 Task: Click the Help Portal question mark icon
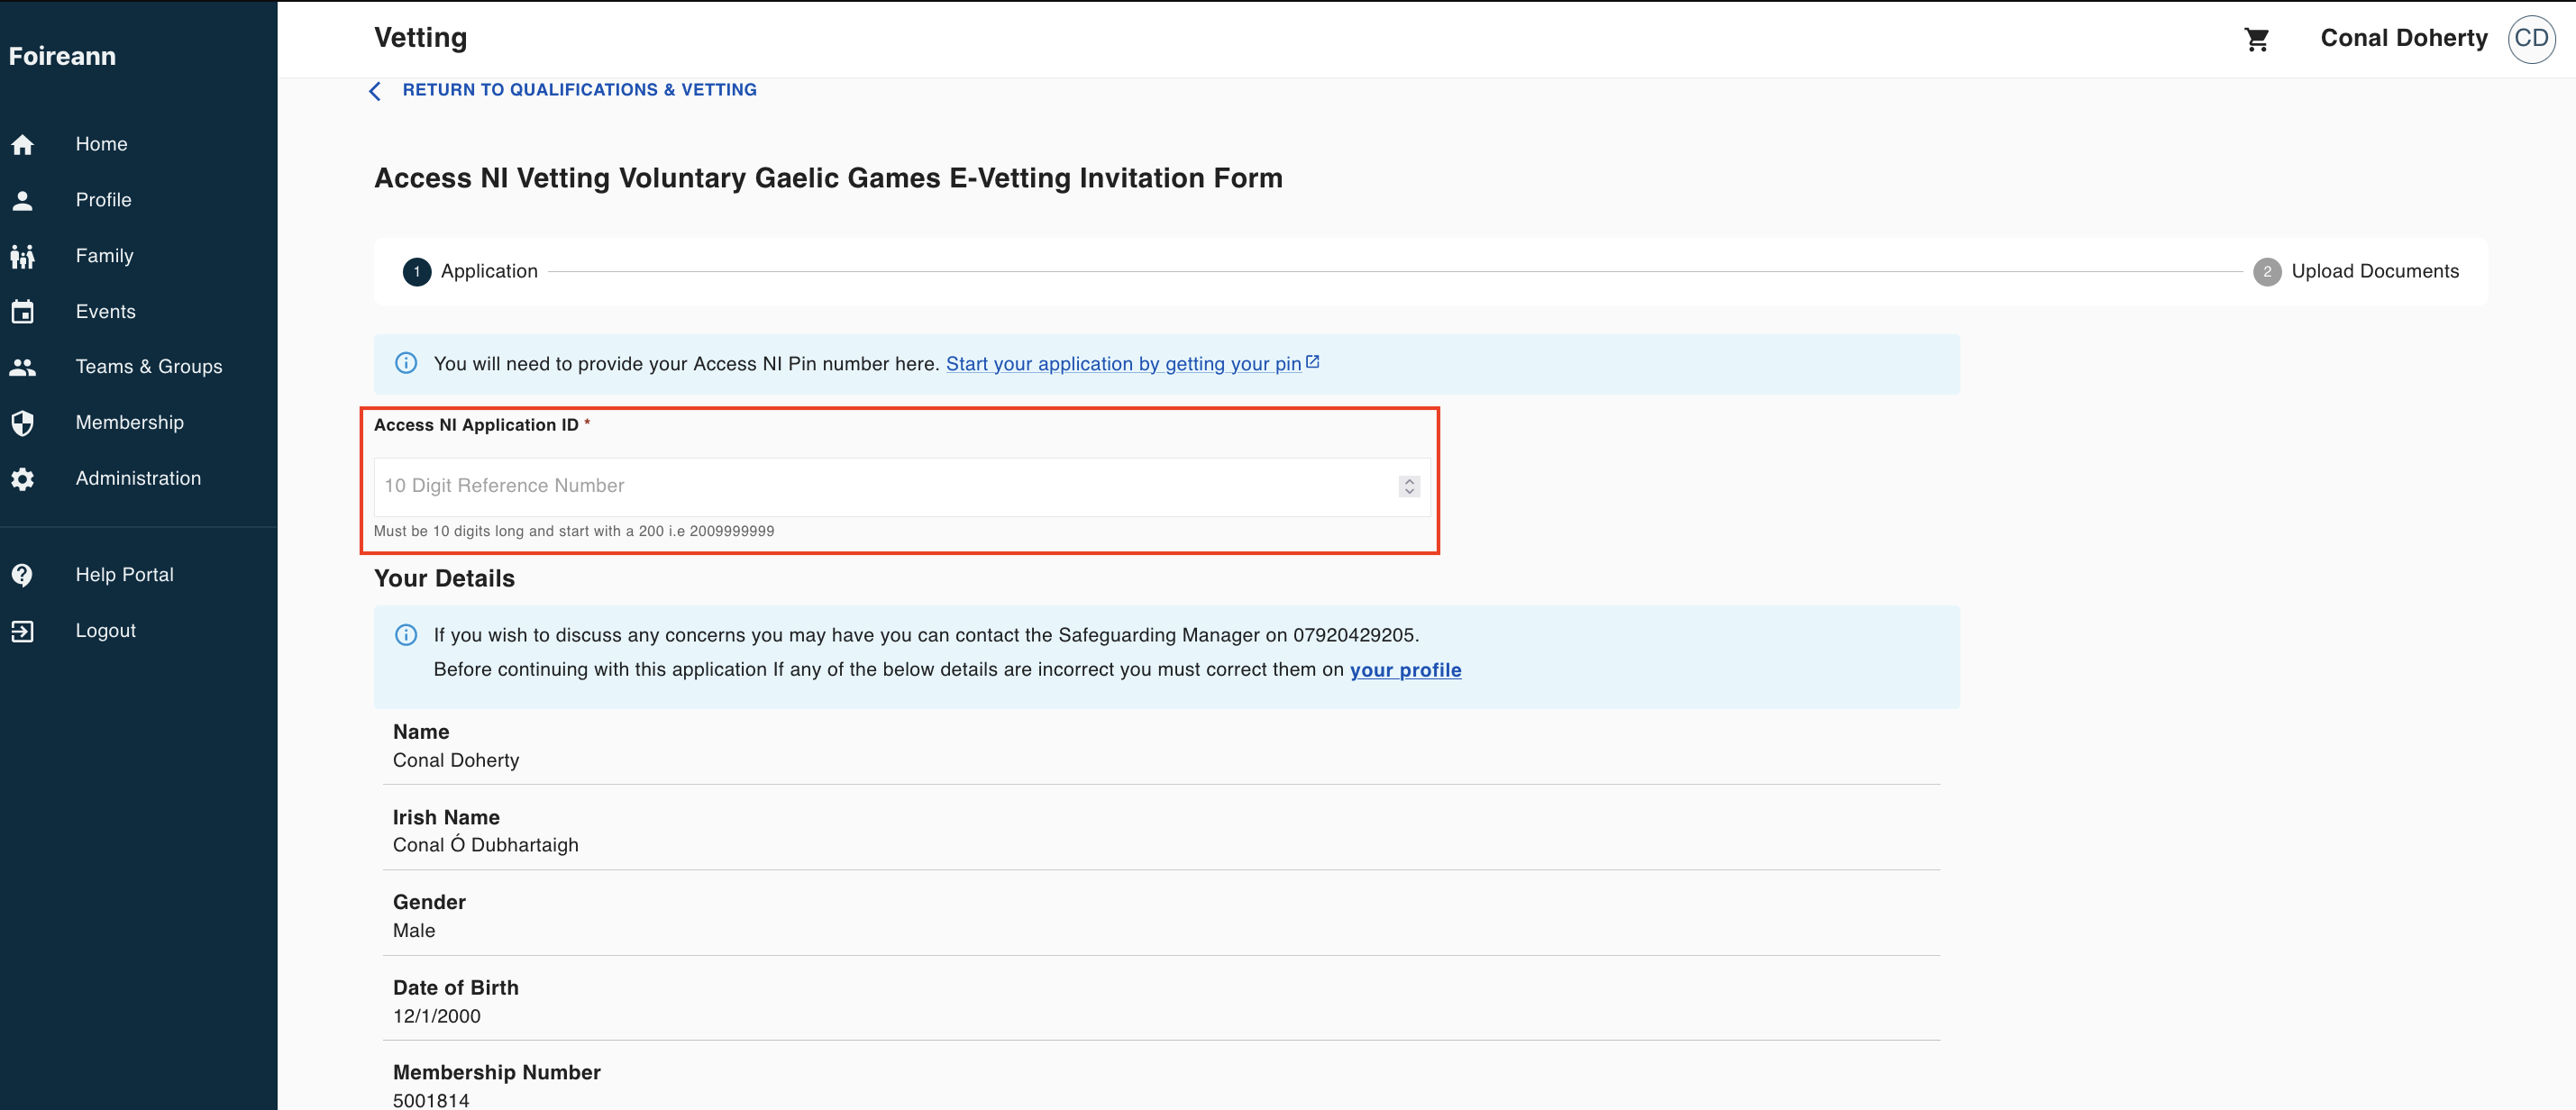pyautogui.click(x=22, y=575)
